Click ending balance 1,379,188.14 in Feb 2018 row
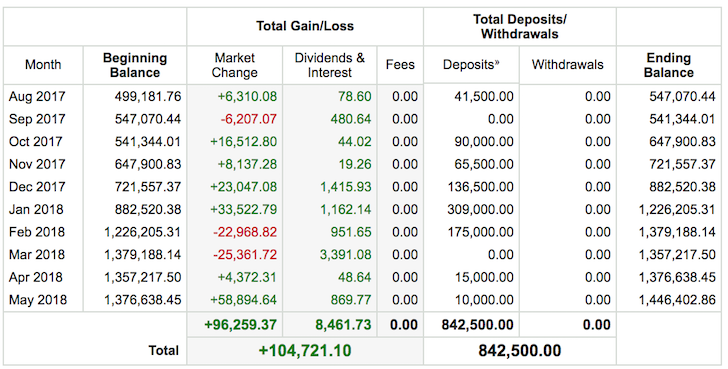This screenshot has width=728, height=369. [677, 232]
